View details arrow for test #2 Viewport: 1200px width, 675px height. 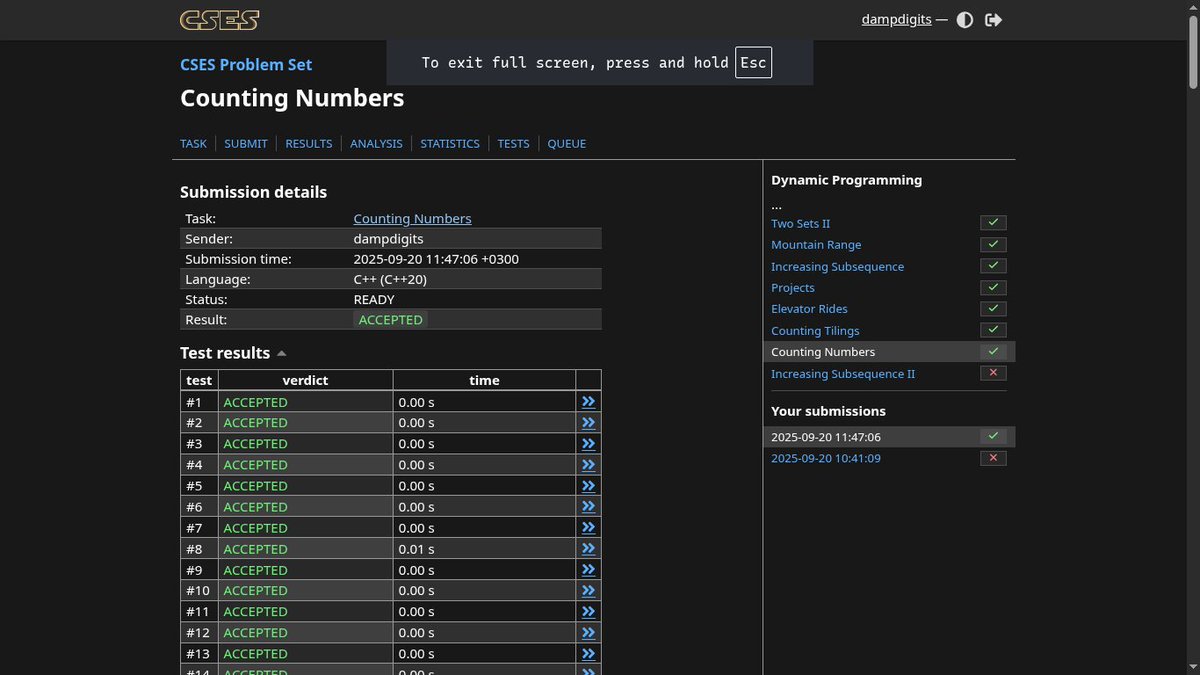(x=588, y=422)
